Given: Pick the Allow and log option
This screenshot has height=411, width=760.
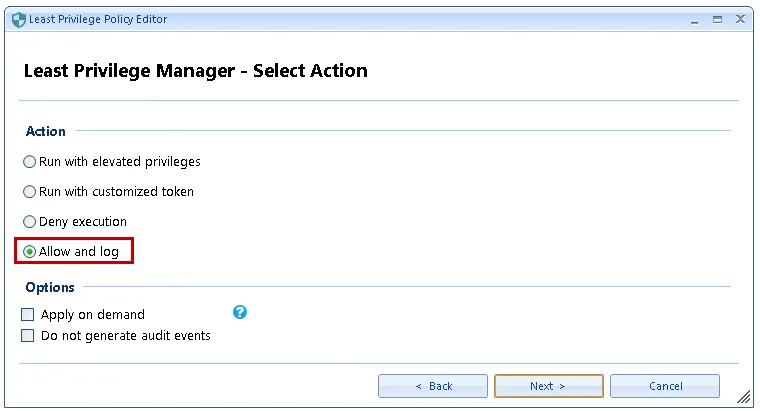Looking at the screenshot, I should pos(30,251).
